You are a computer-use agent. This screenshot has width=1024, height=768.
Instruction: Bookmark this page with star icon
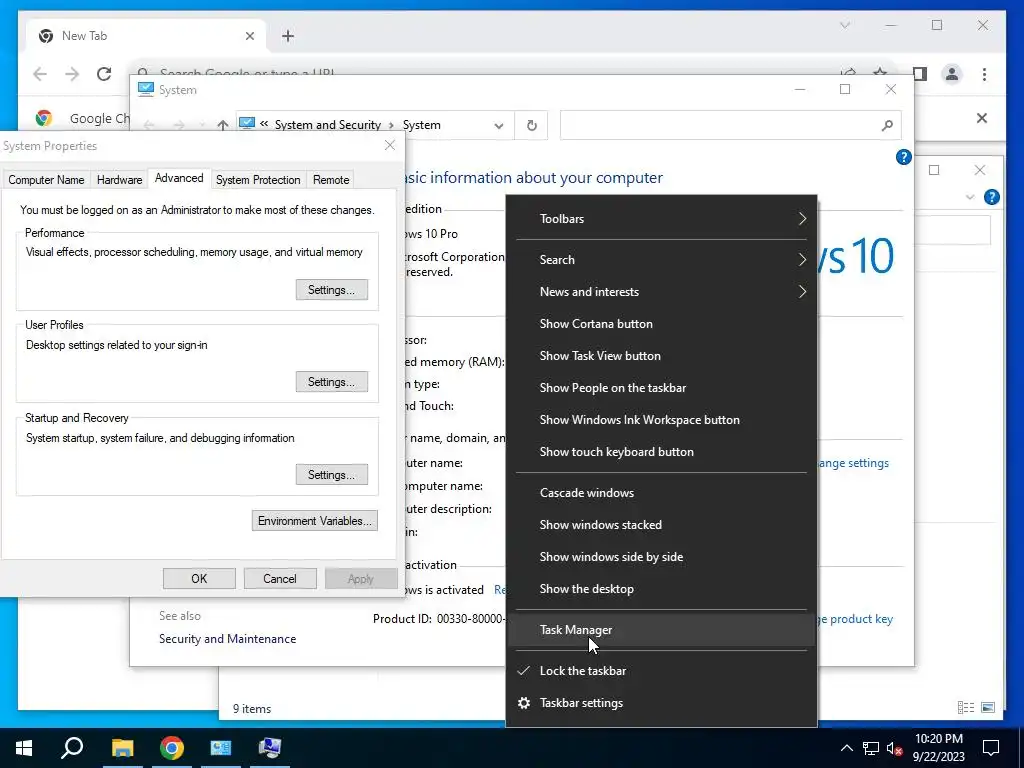pos(880,71)
